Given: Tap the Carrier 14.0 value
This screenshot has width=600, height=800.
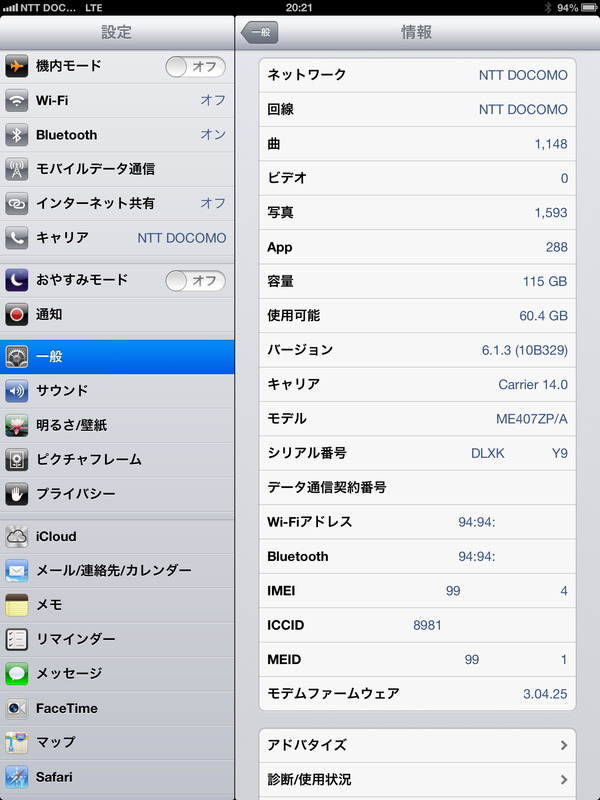Looking at the screenshot, I should (533, 385).
